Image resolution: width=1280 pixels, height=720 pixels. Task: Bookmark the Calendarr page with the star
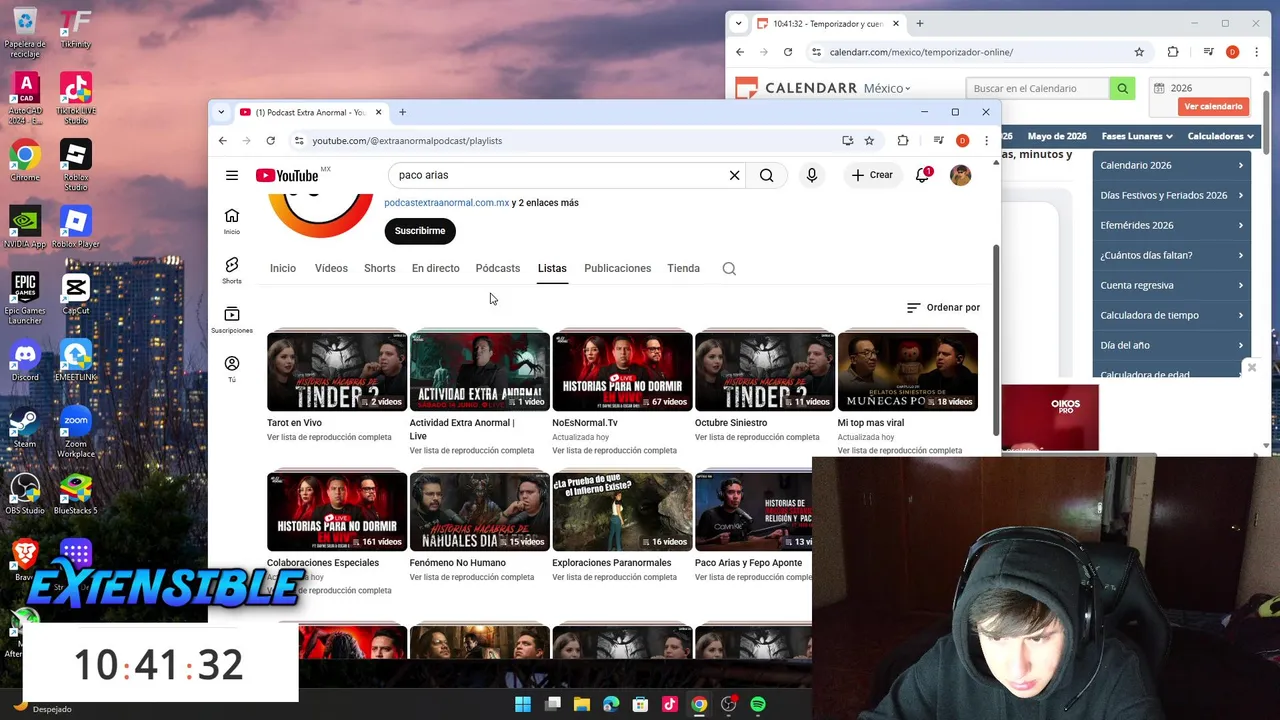point(1139,52)
